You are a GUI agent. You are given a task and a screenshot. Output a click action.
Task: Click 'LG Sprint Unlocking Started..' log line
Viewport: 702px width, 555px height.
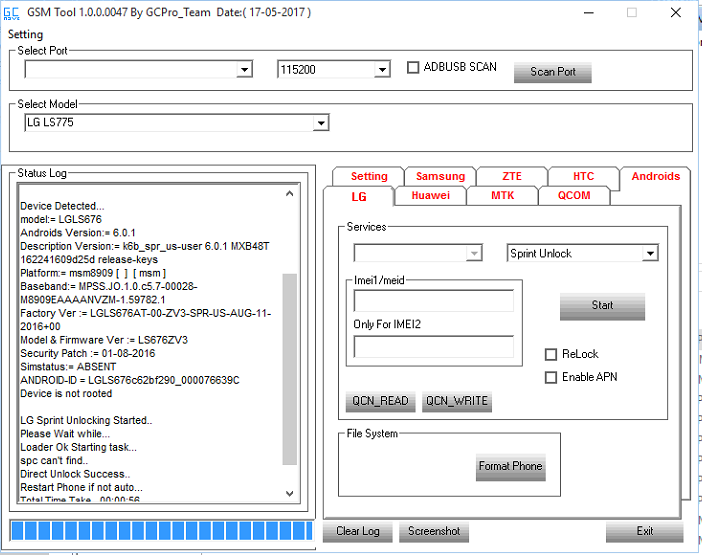coord(86,420)
